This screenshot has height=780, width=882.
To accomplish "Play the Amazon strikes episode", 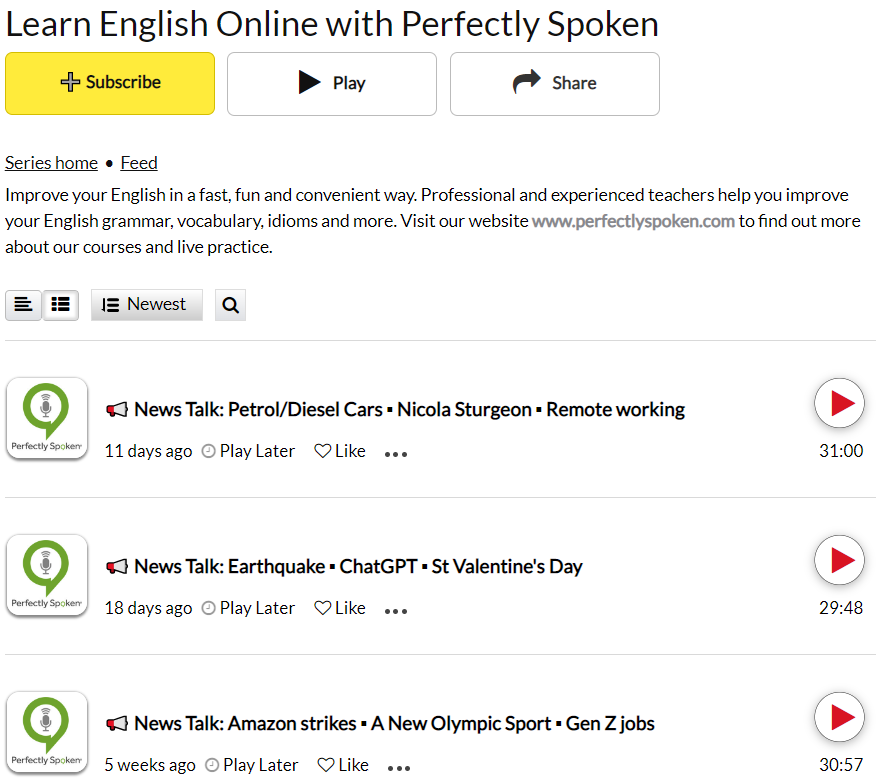I will pyautogui.click(x=839, y=717).
